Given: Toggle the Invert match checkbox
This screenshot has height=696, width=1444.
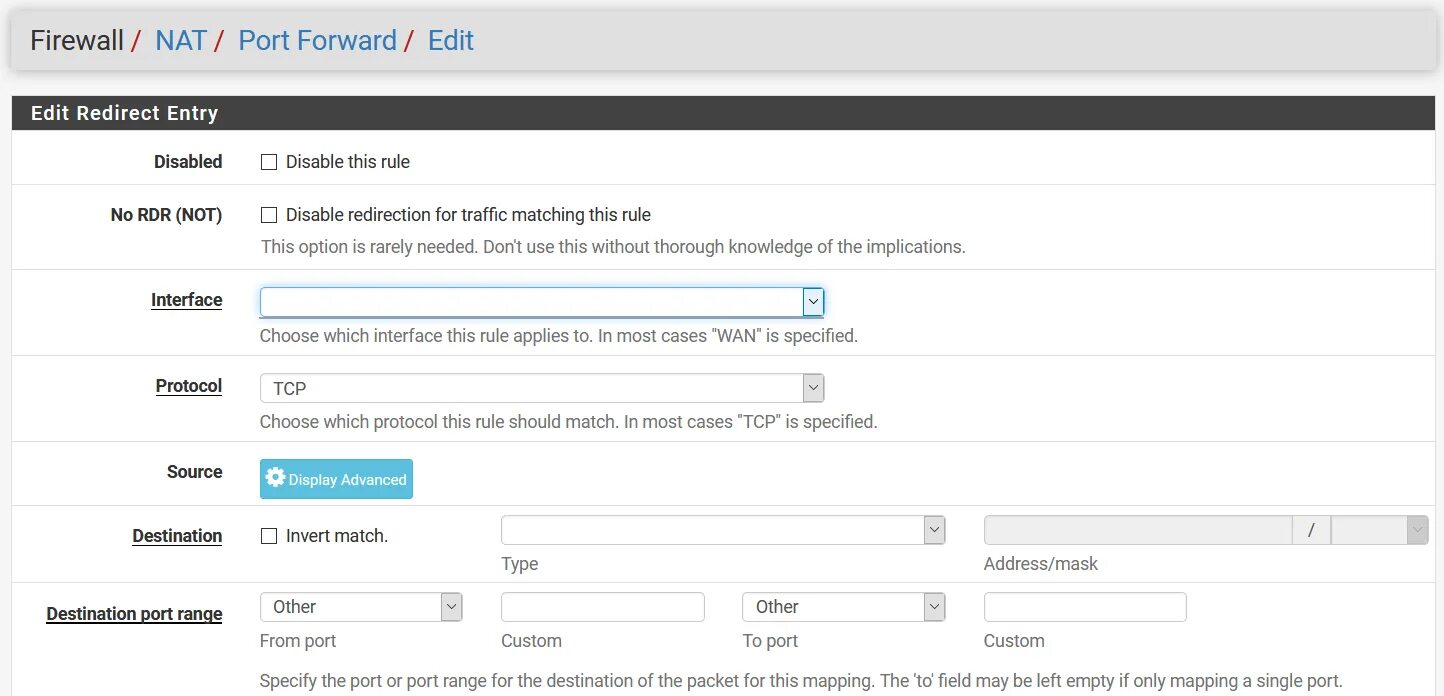Looking at the screenshot, I should (x=269, y=536).
